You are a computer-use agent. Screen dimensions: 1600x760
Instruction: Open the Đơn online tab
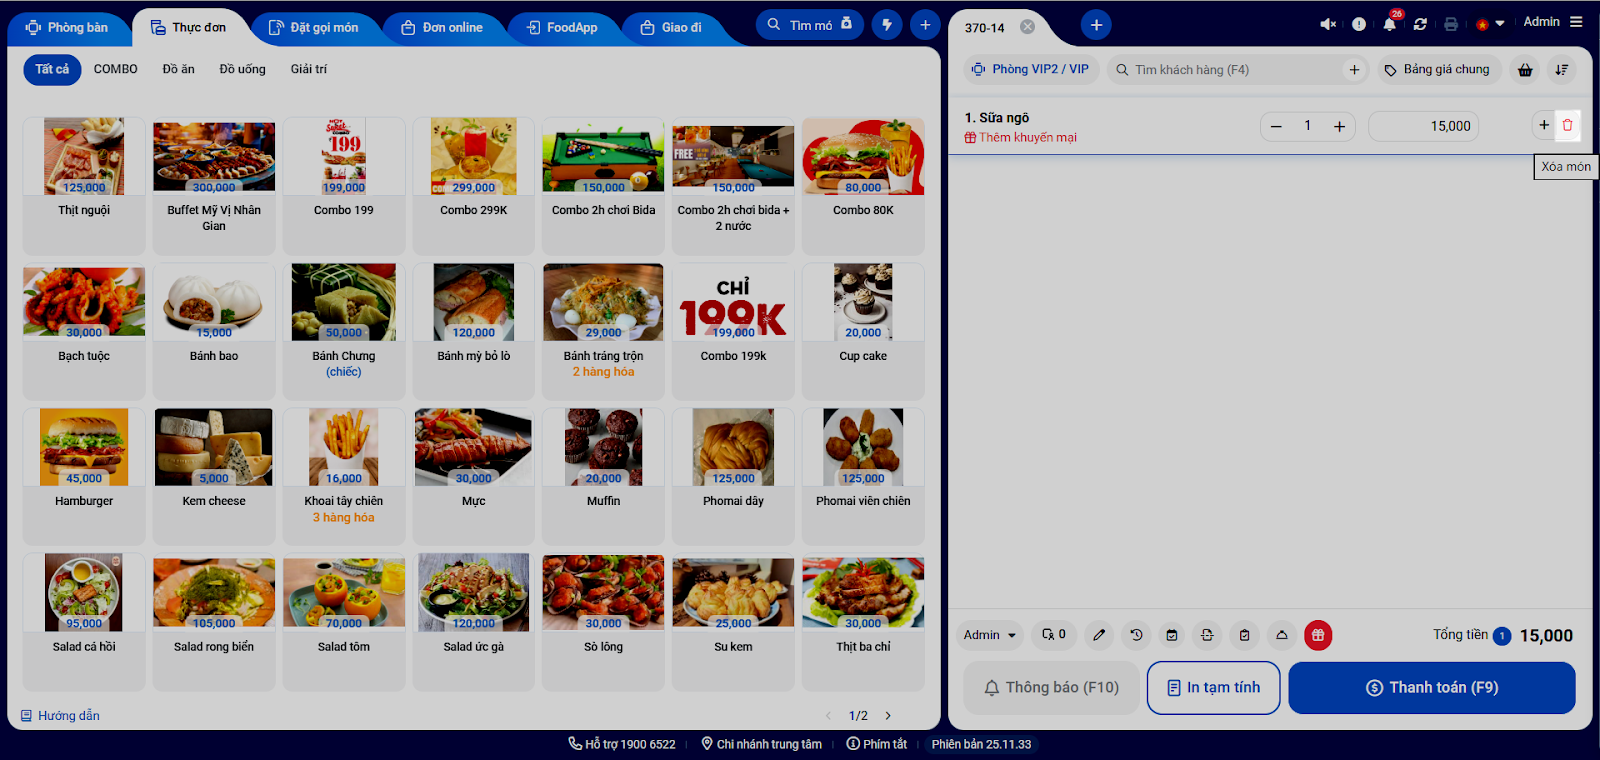coord(442,28)
